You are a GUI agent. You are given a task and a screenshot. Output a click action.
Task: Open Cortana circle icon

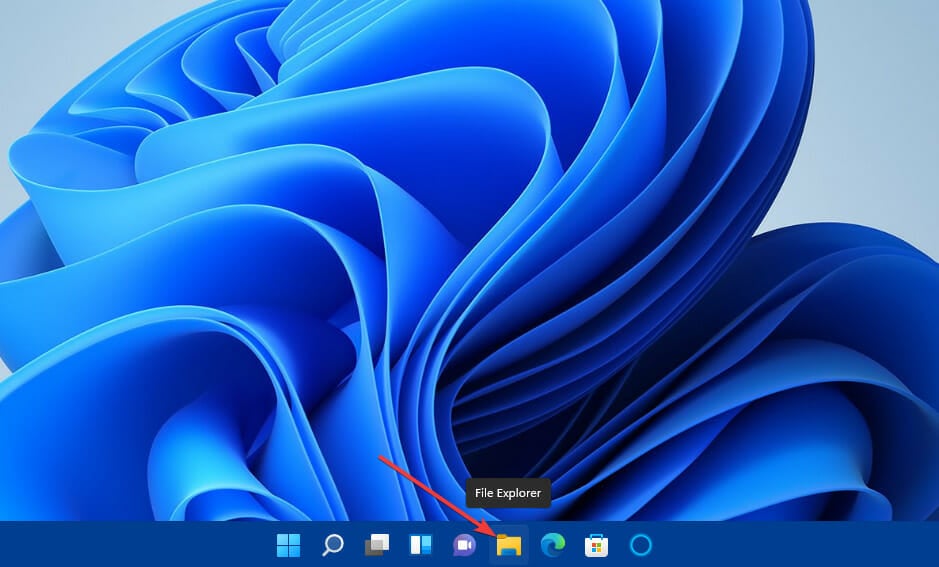click(641, 545)
